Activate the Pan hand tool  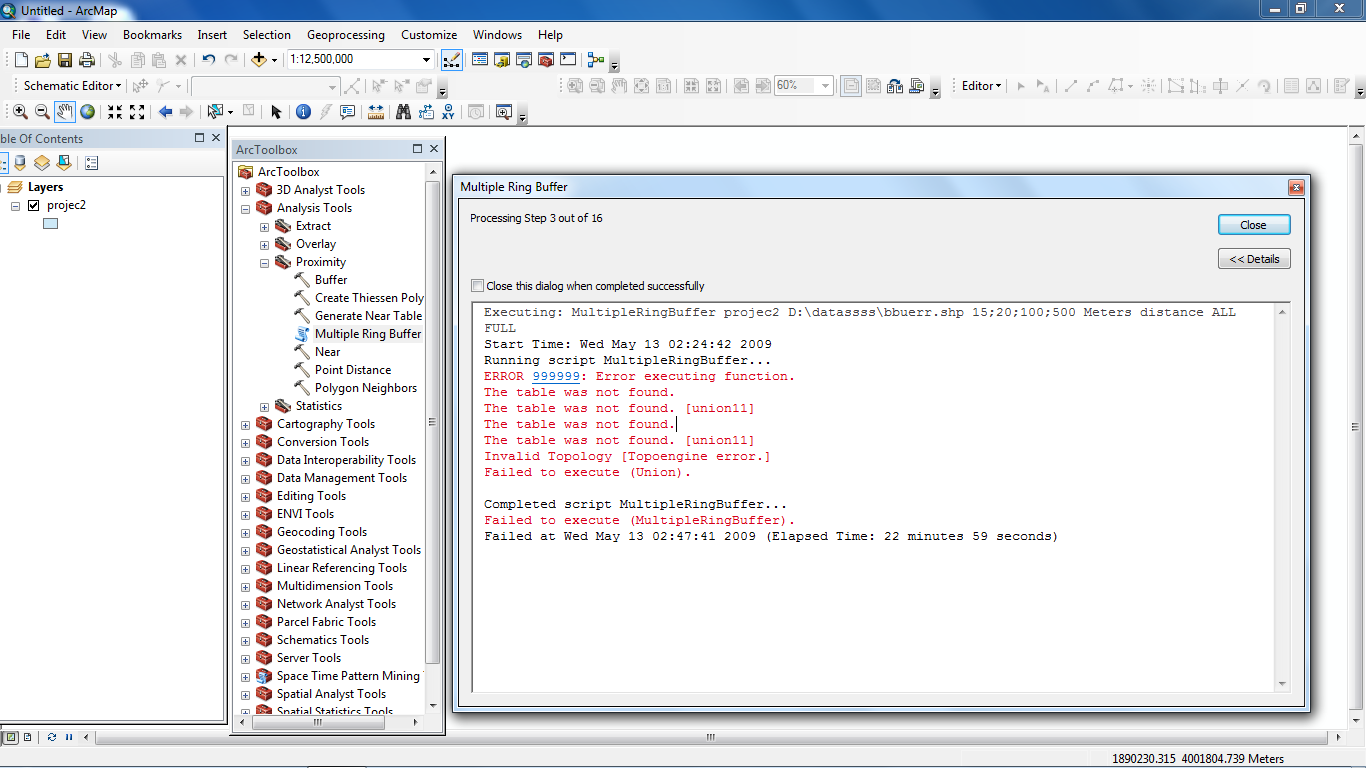[65, 112]
